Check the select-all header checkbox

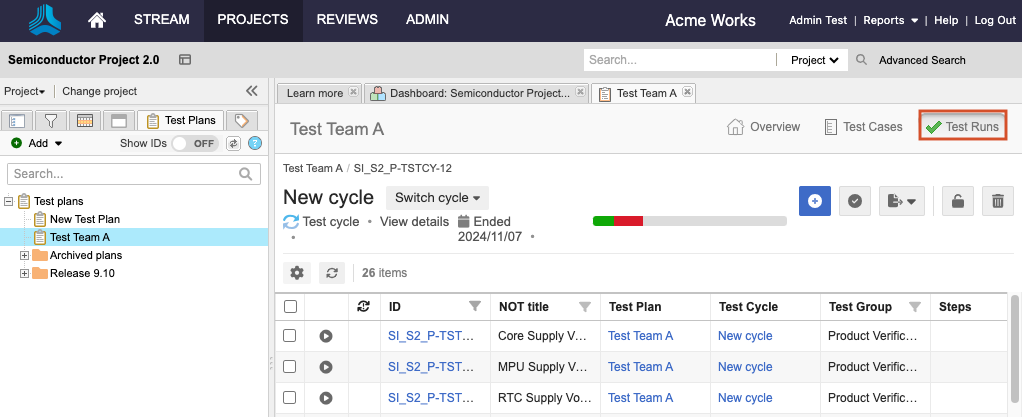point(291,306)
